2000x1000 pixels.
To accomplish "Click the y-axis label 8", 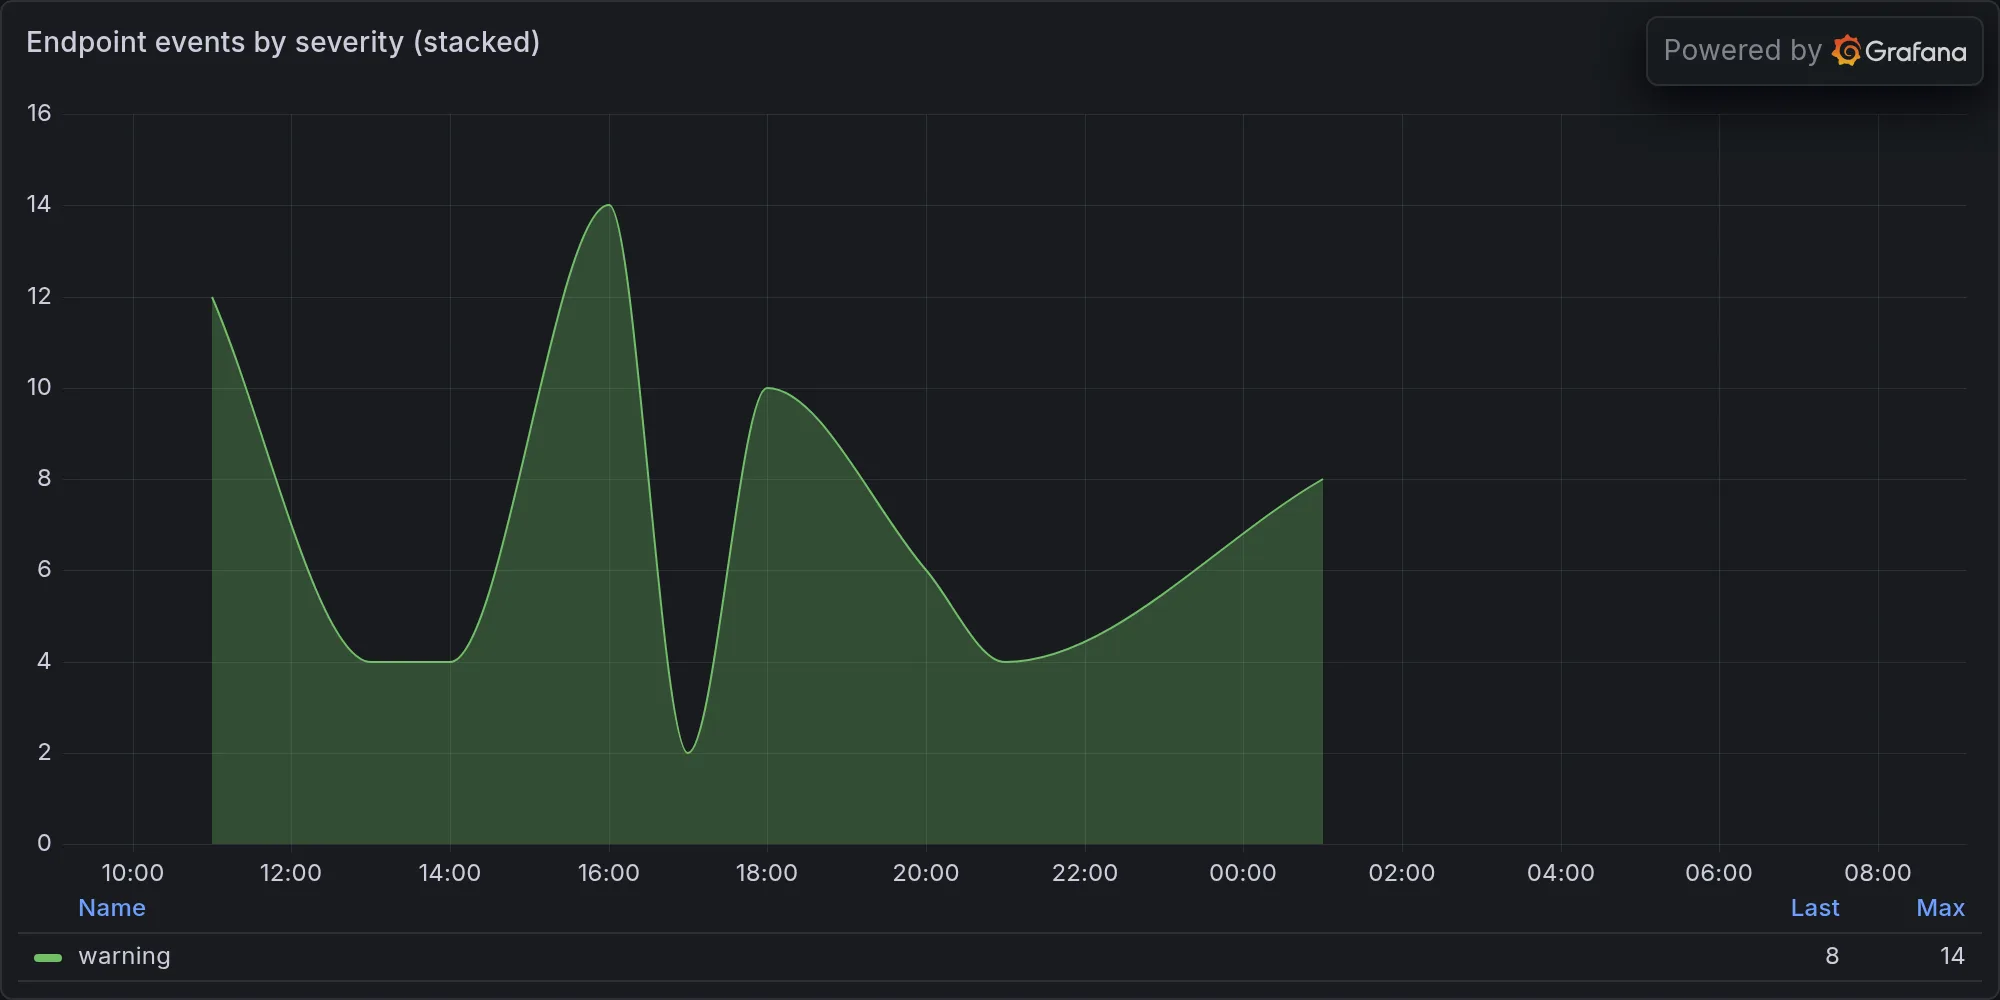I will tap(44, 478).
